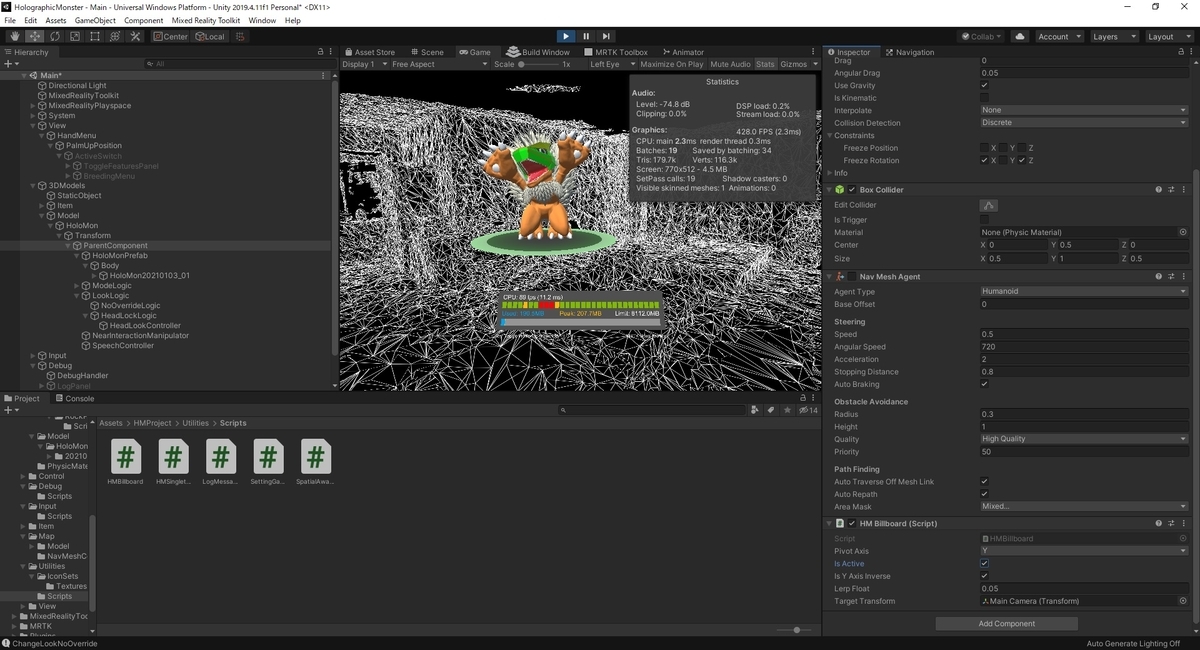
Task: Open Box Collider help icon
Action: coord(1158,189)
